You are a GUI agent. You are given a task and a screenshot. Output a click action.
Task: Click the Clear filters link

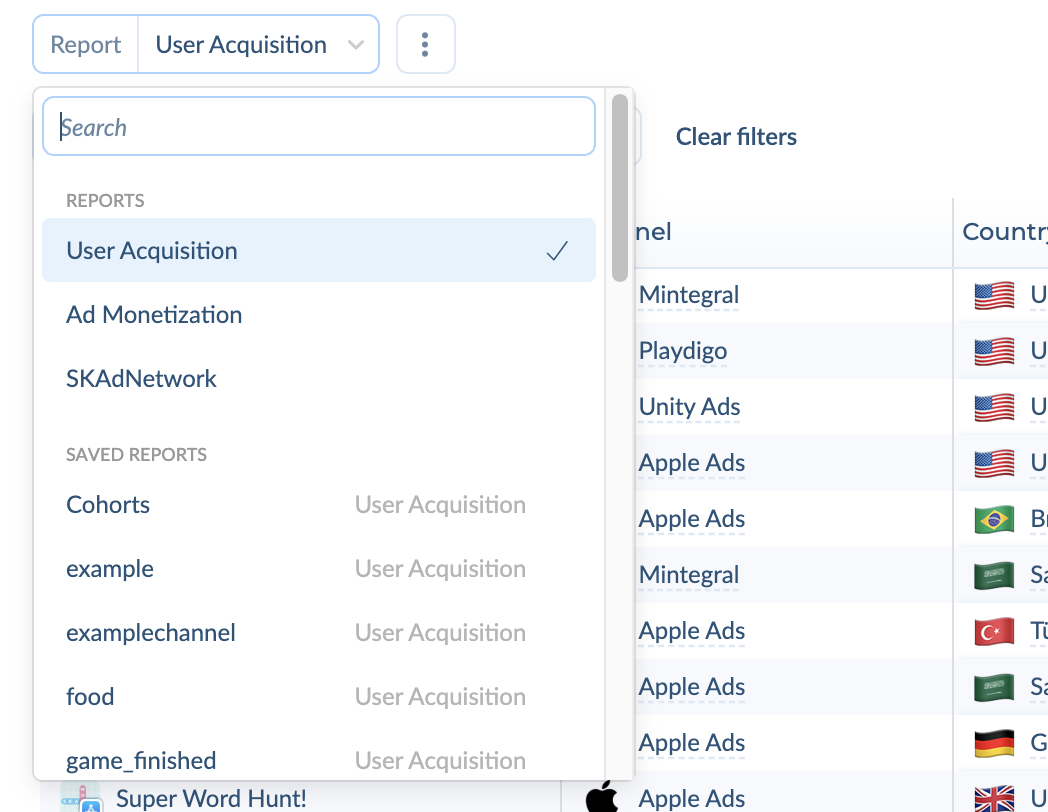(736, 136)
